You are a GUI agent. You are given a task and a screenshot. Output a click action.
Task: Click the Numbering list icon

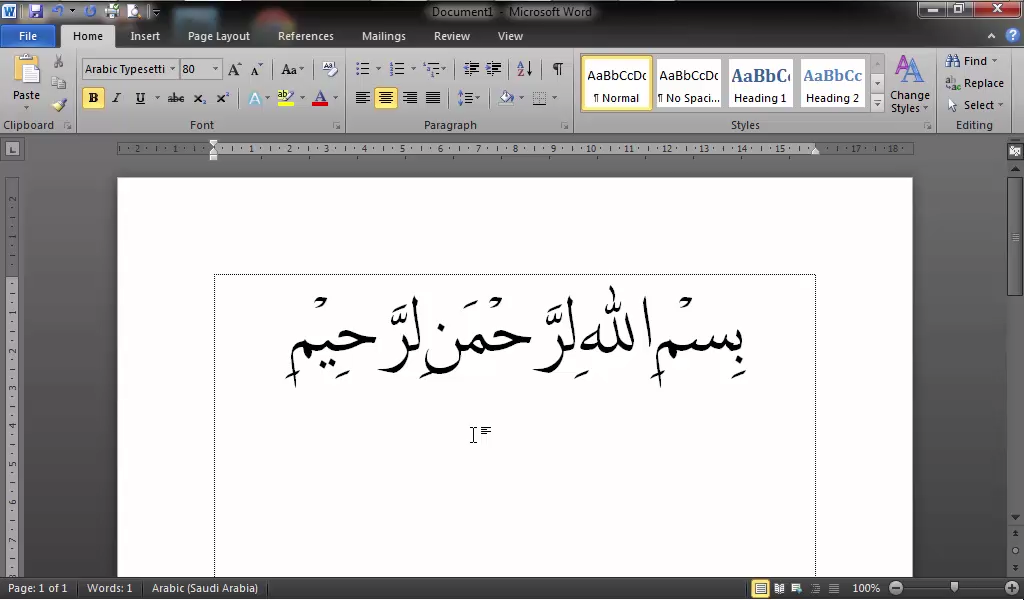[x=397, y=69]
